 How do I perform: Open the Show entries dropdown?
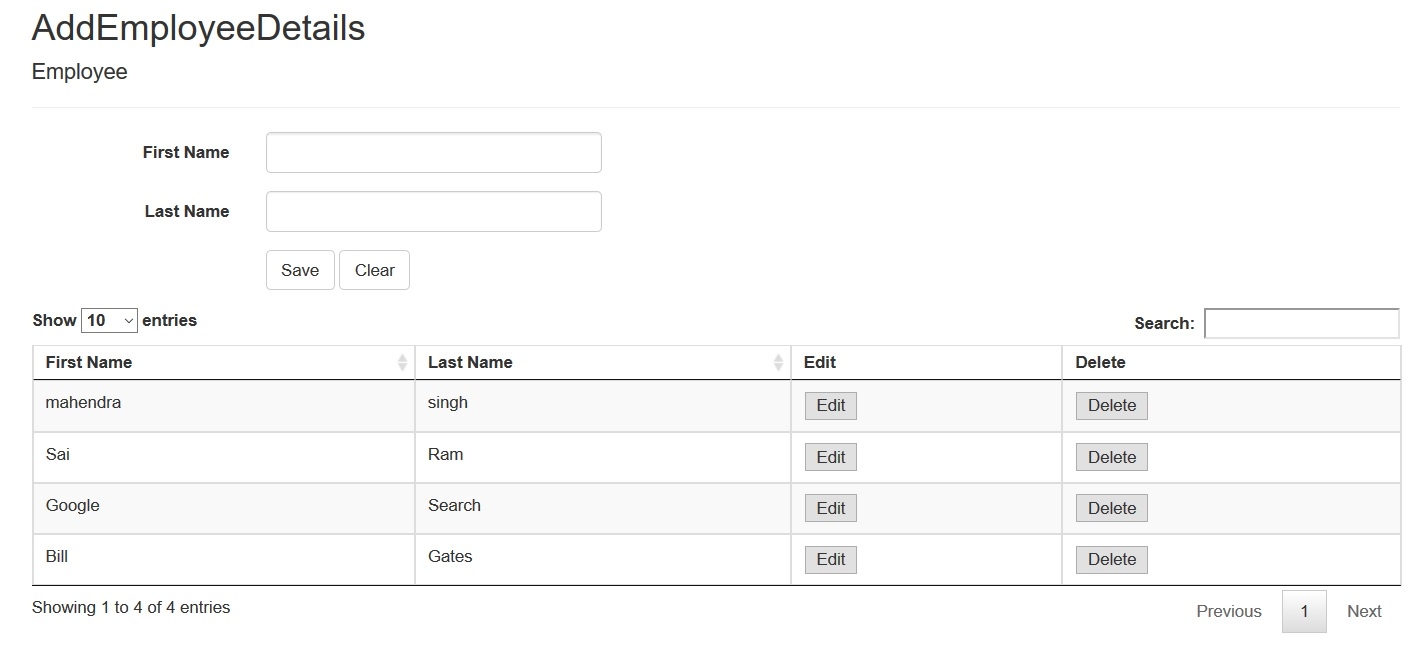tap(109, 320)
